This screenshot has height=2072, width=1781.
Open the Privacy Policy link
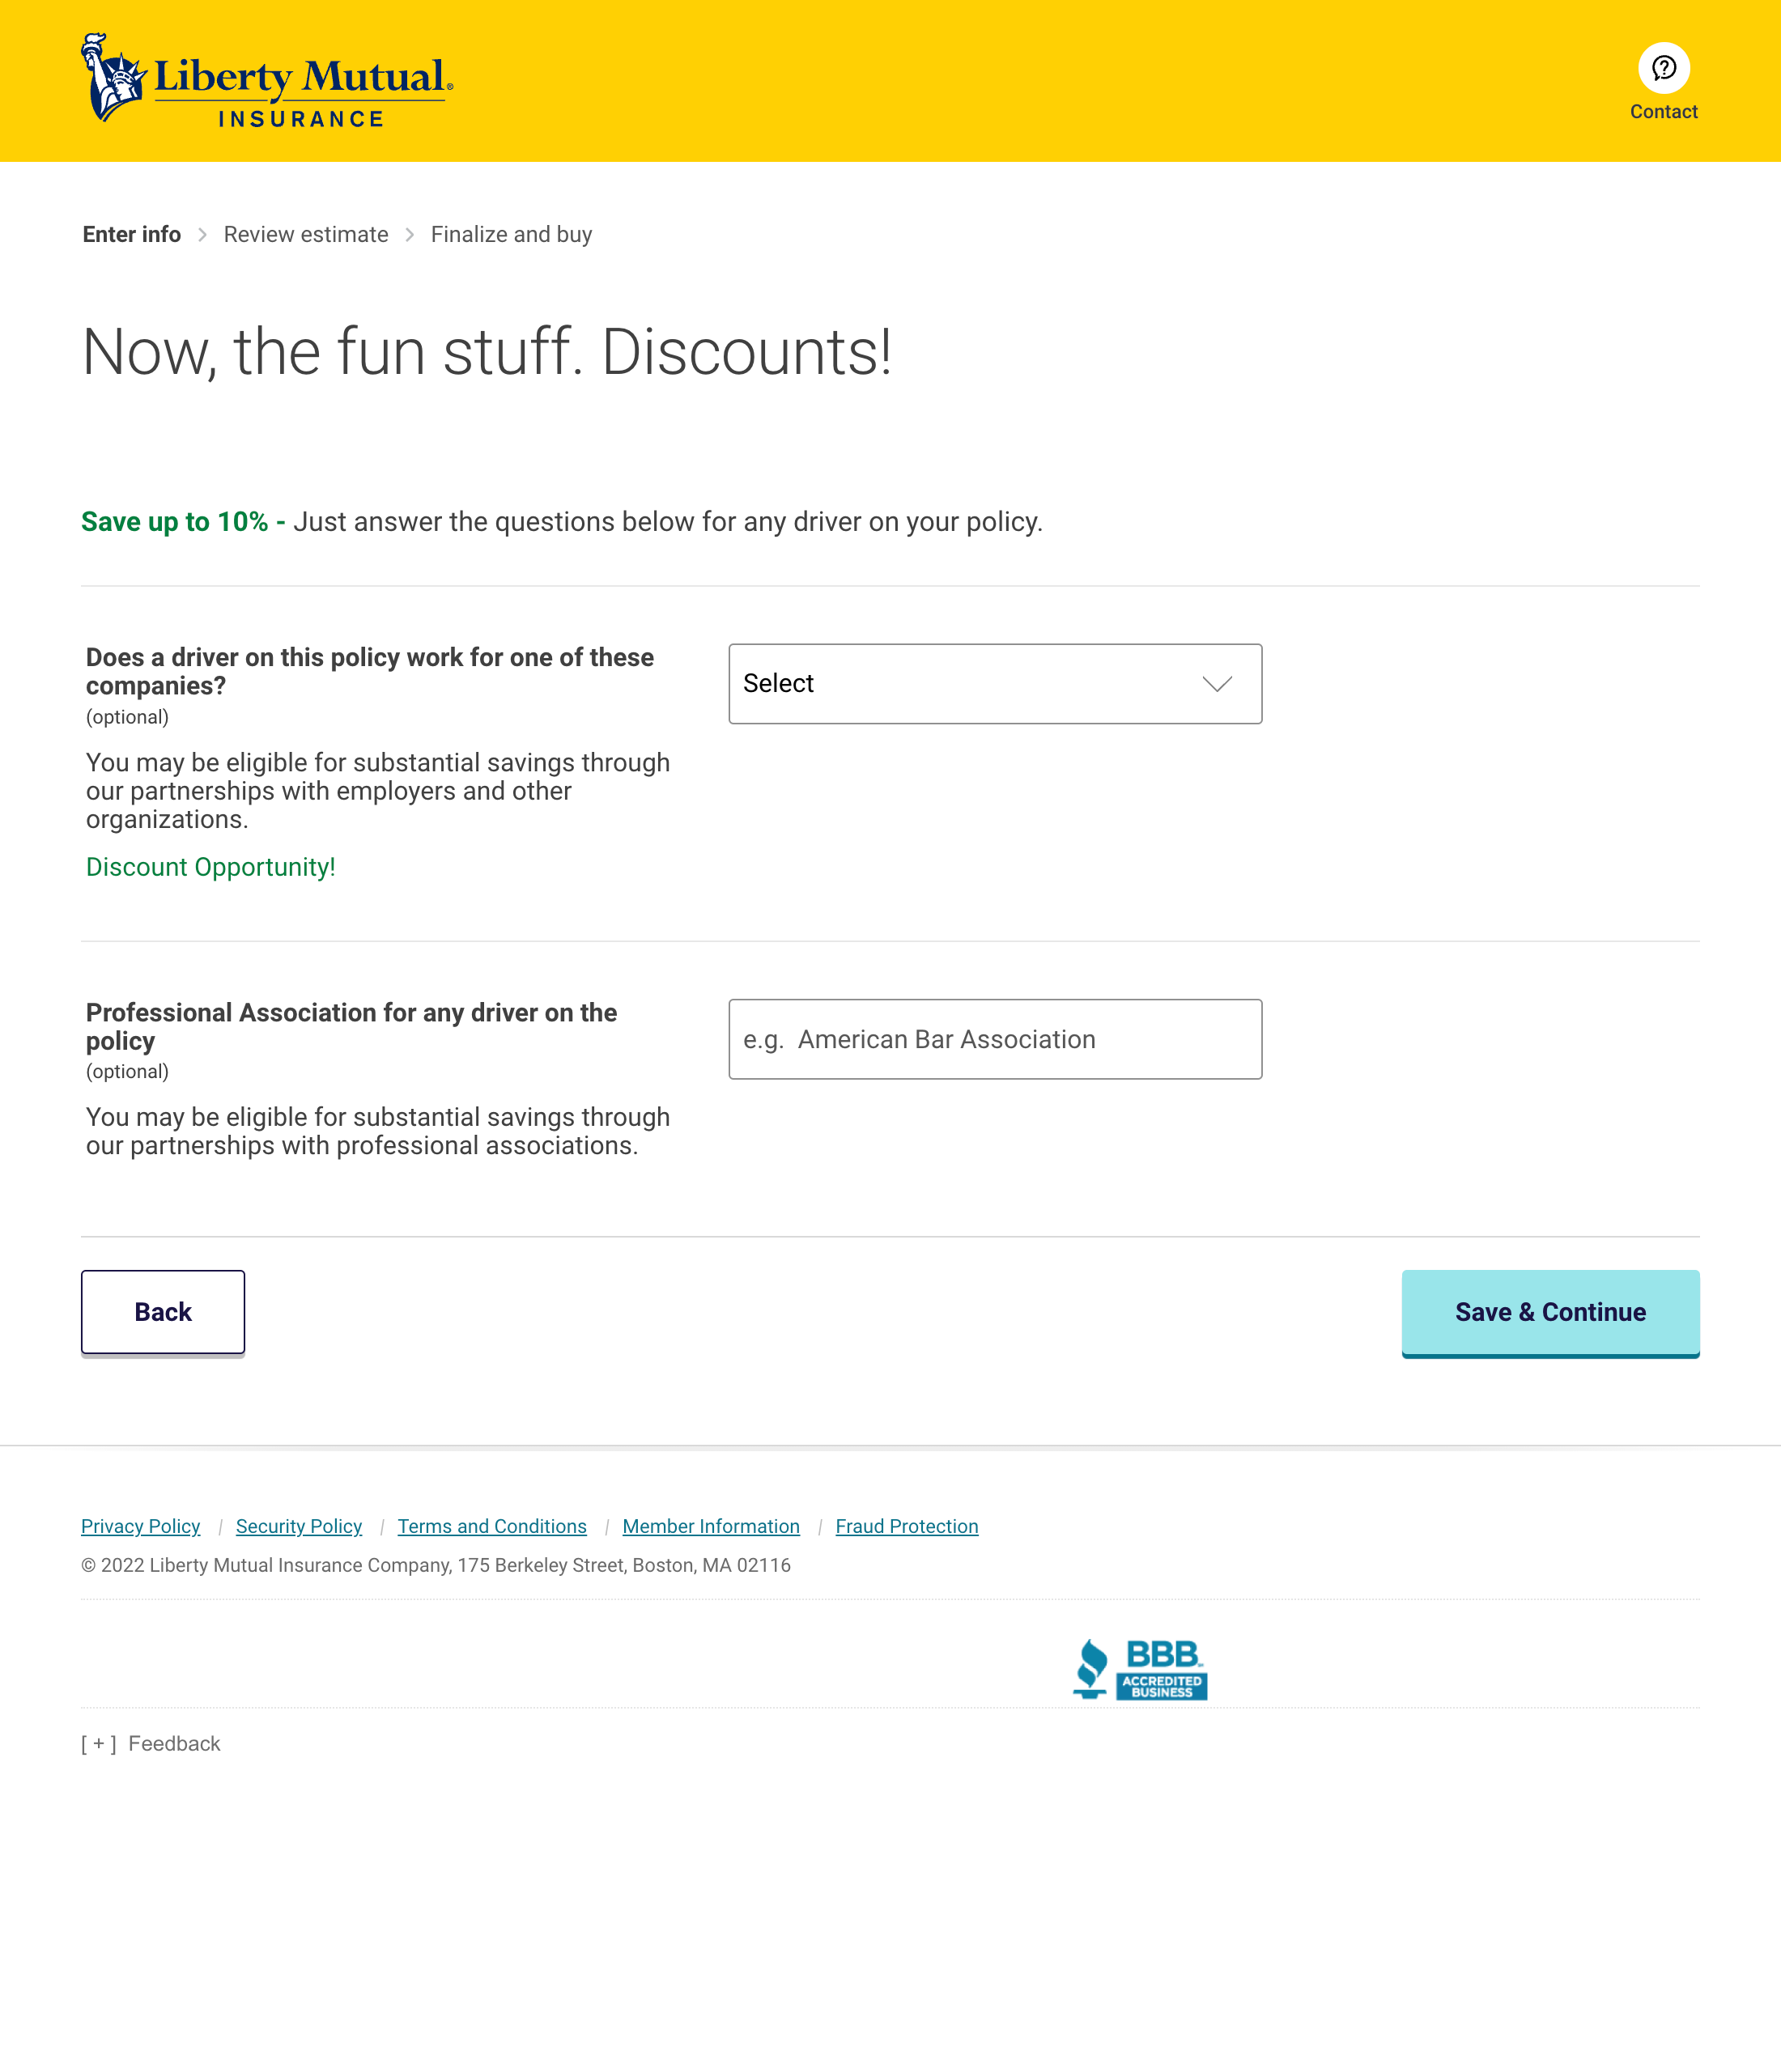(140, 1526)
